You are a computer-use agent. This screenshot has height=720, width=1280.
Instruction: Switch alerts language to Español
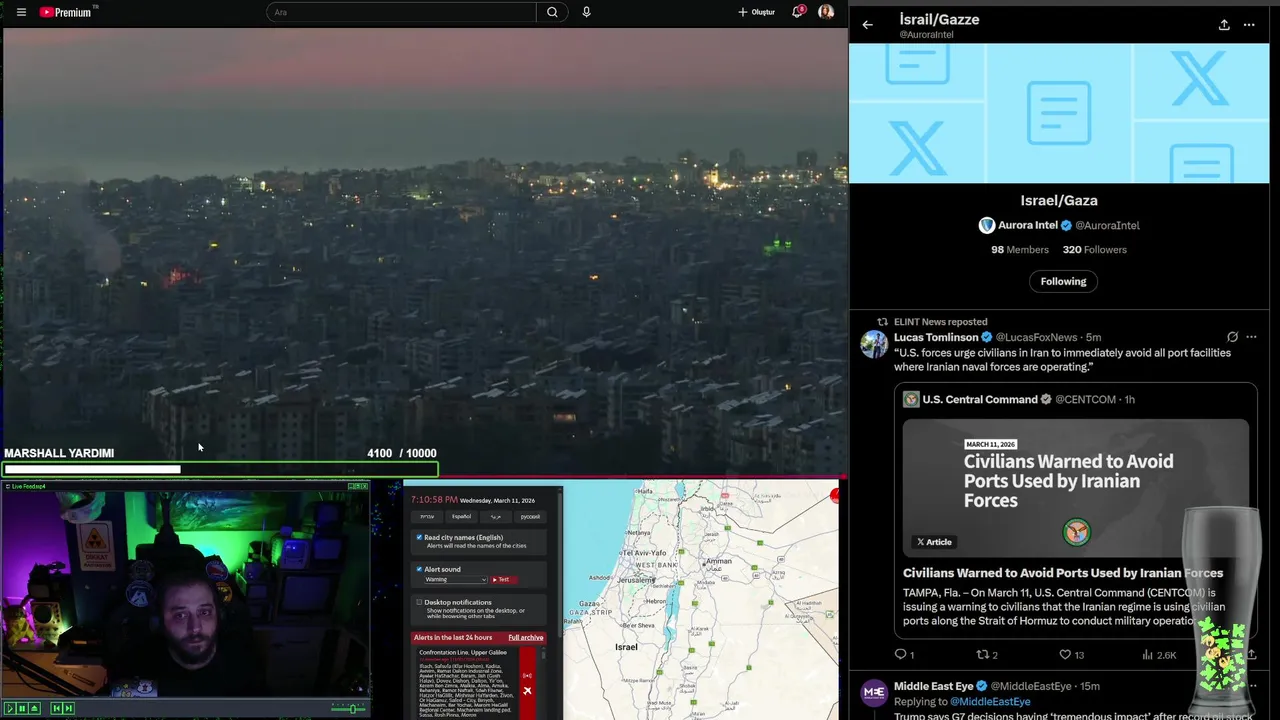(461, 517)
